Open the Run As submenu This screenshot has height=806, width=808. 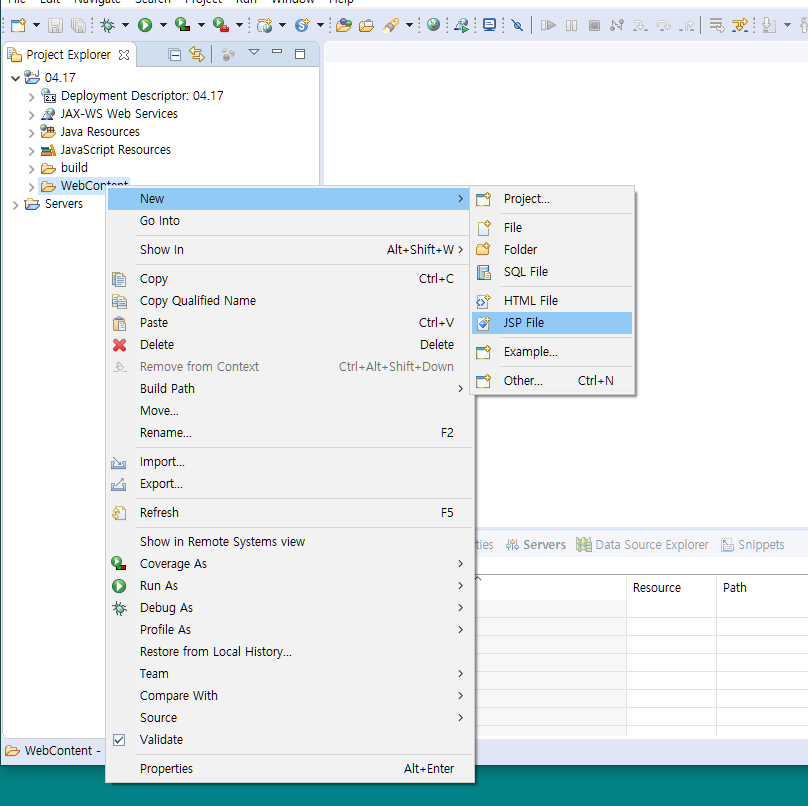pos(290,585)
